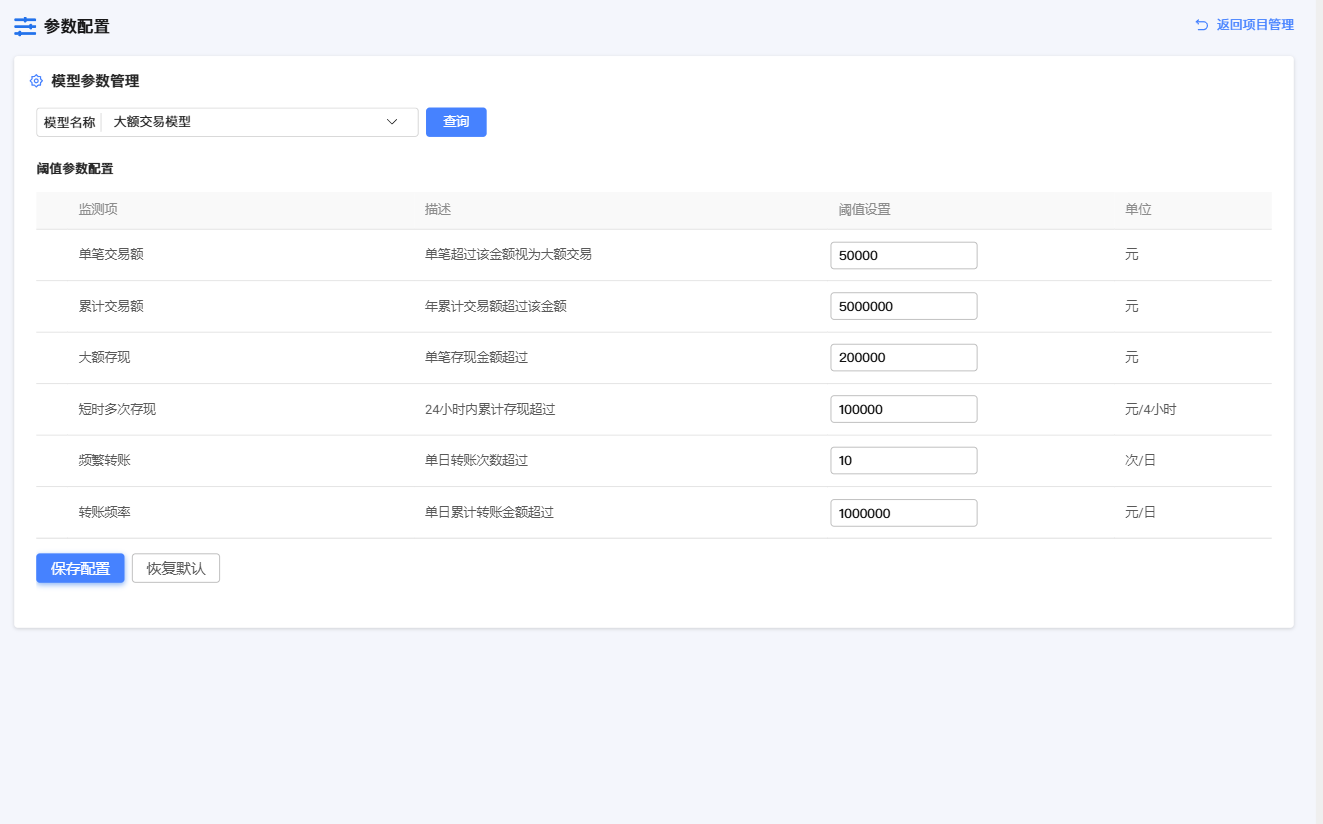Expand the 模型名称 dropdown chevron
The height and width of the screenshot is (824, 1323).
[x=392, y=122]
